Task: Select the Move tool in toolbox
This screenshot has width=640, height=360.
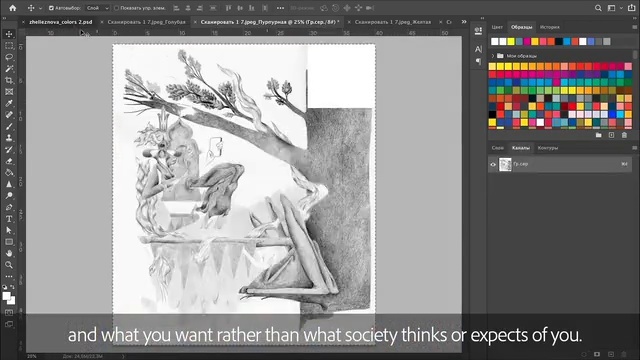Action: click(9, 34)
